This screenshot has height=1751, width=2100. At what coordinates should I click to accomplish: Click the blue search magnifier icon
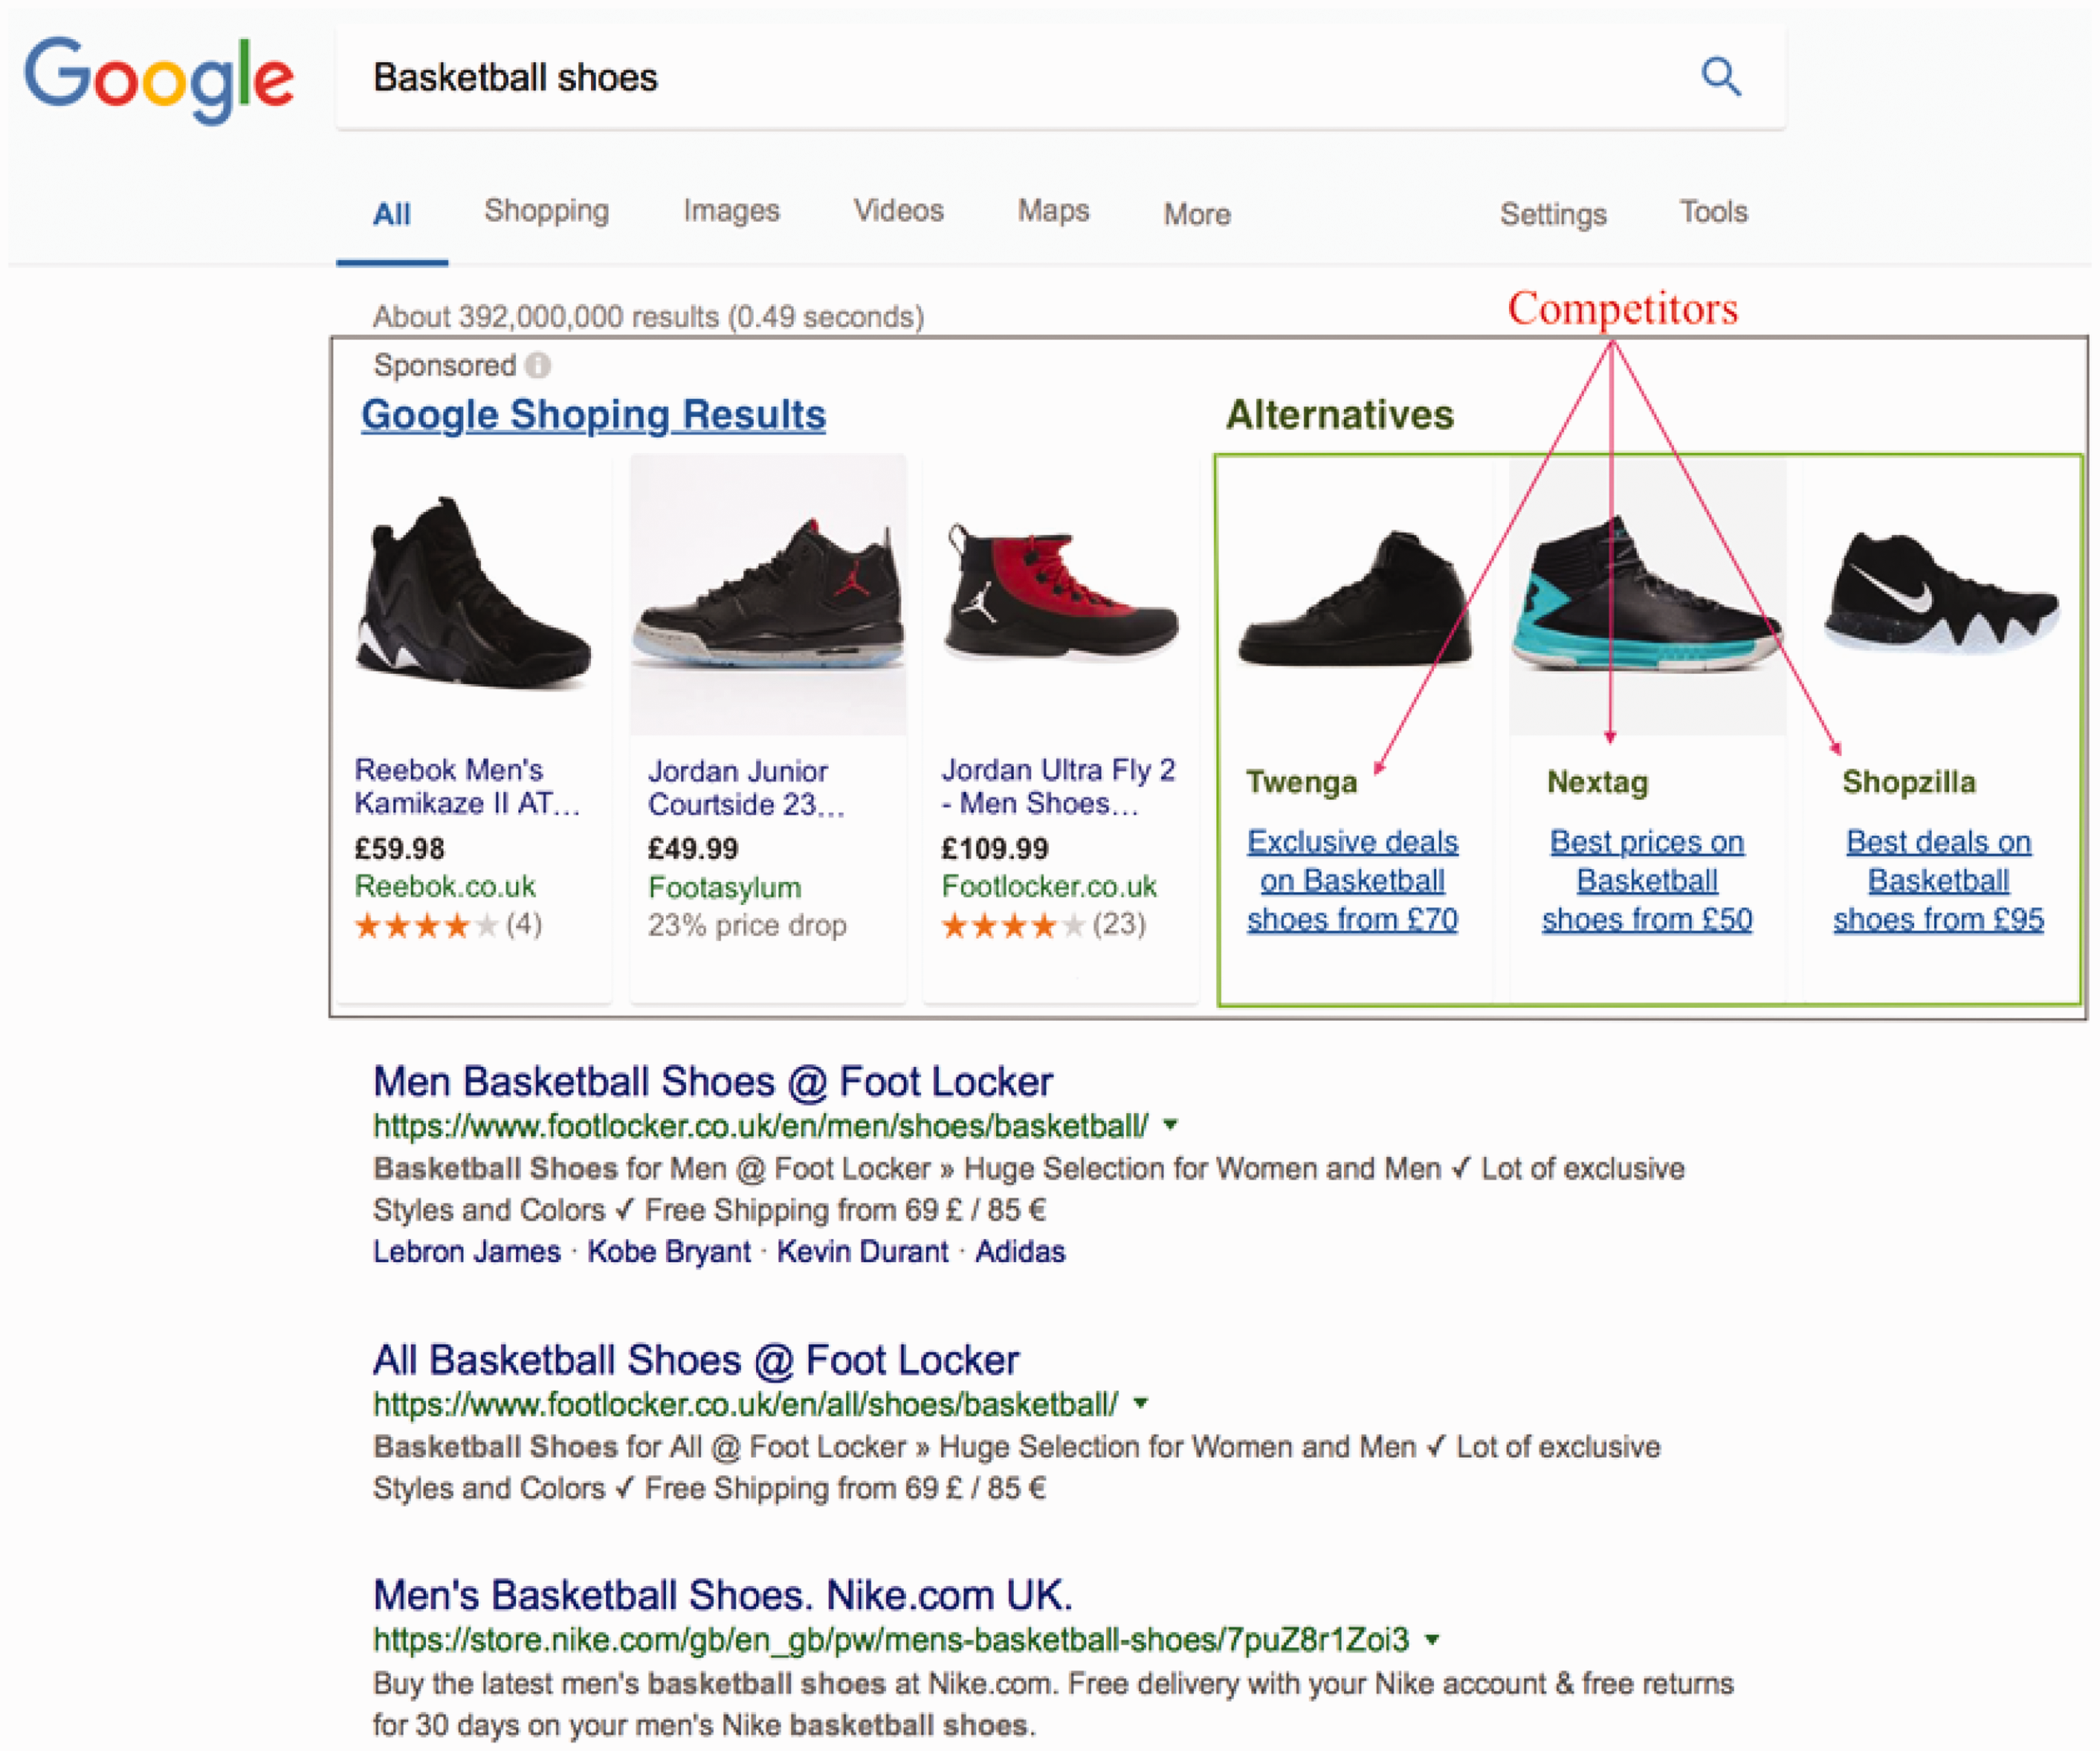tap(1720, 76)
